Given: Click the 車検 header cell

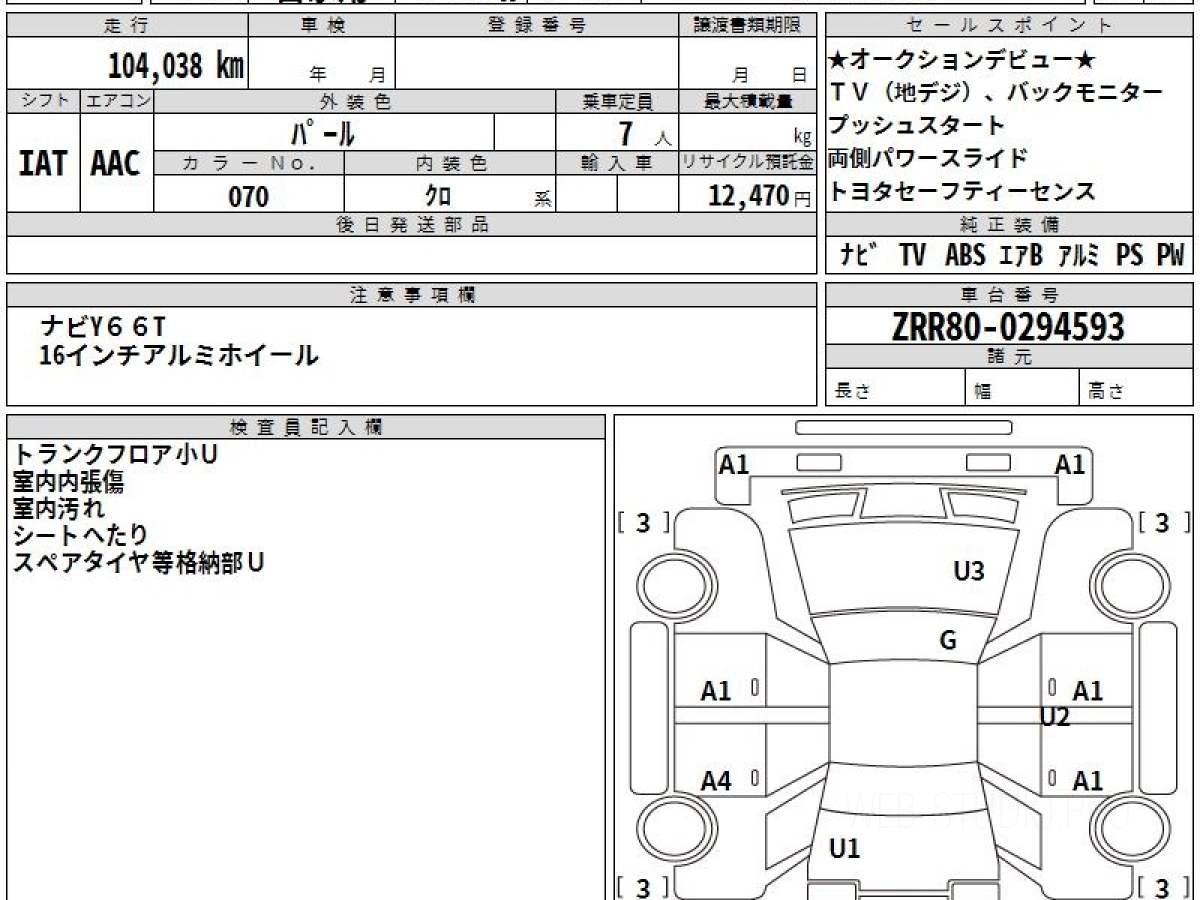Looking at the screenshot, I should pos(322,26).
